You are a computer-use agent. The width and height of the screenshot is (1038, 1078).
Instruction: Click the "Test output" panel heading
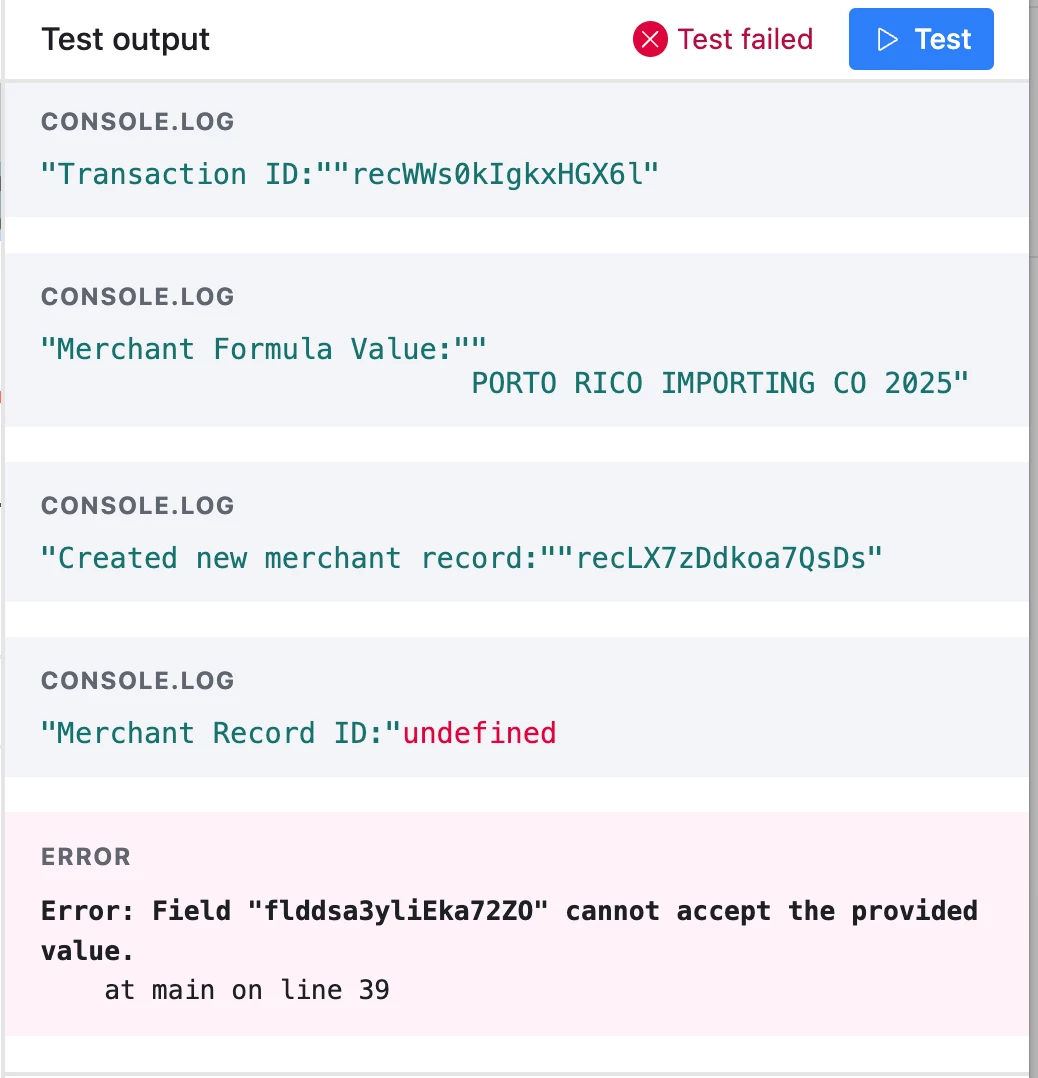pos(125,39)
